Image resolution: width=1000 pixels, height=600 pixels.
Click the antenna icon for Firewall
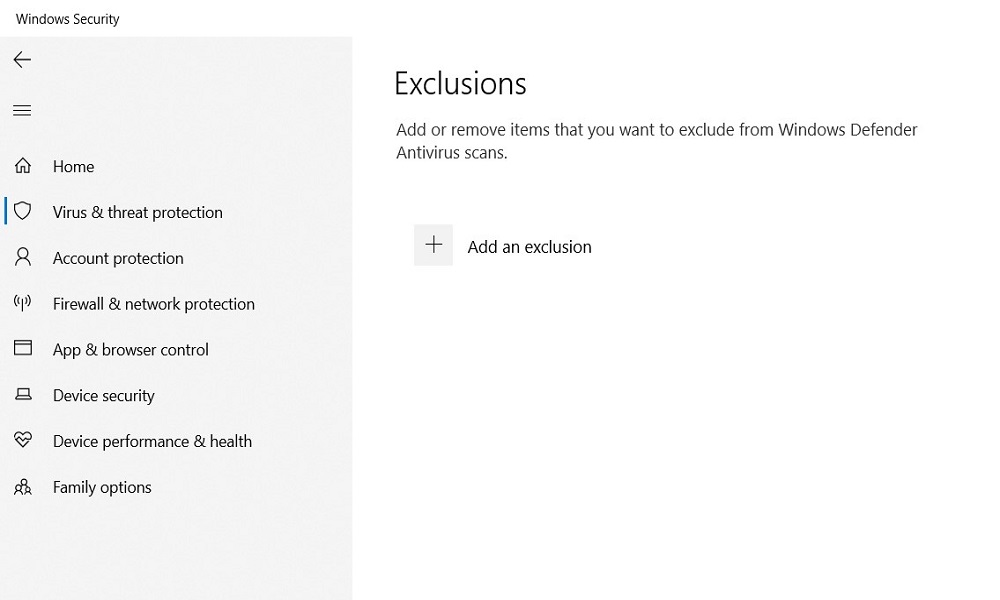click(23, 303)
